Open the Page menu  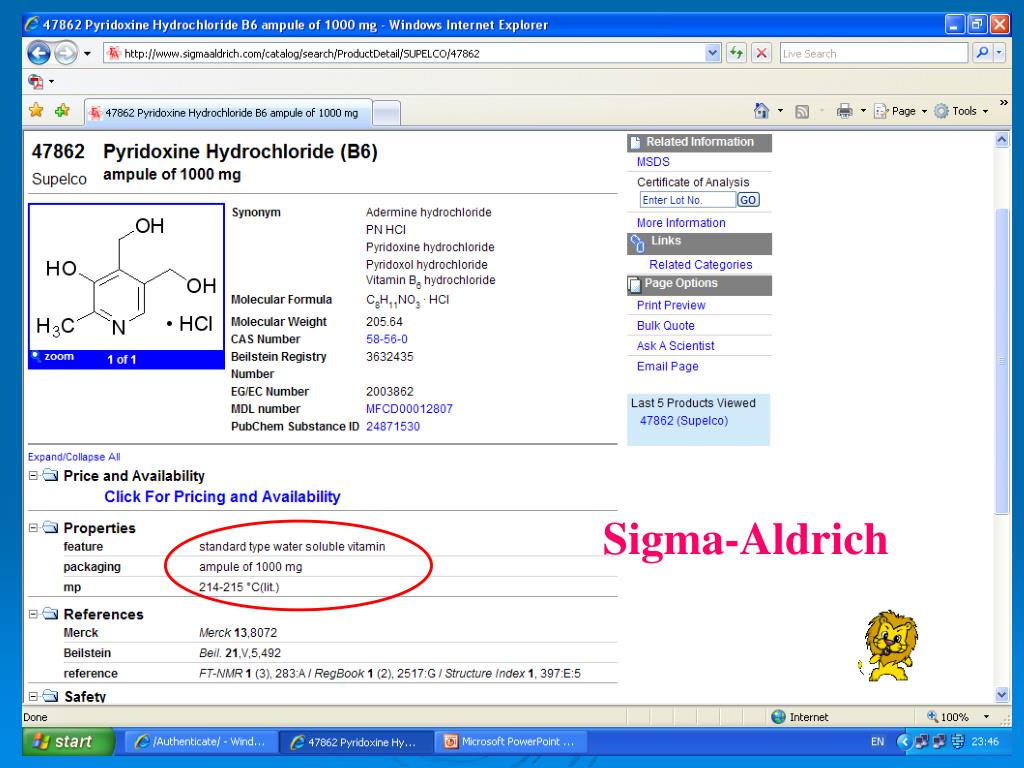[x=901, y=111]
